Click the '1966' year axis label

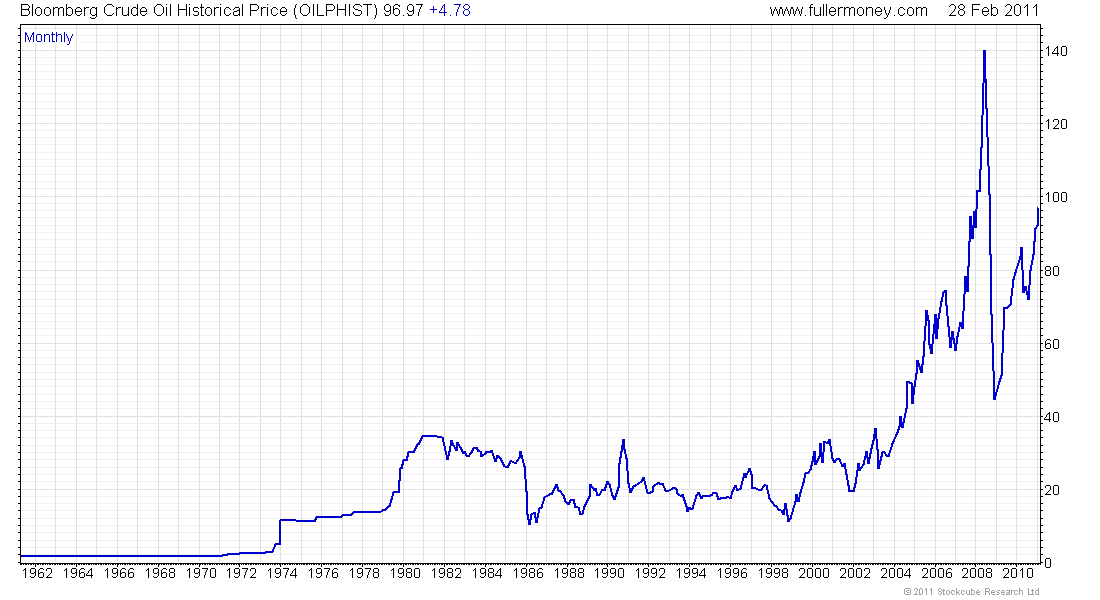click(x=119, y=573)
